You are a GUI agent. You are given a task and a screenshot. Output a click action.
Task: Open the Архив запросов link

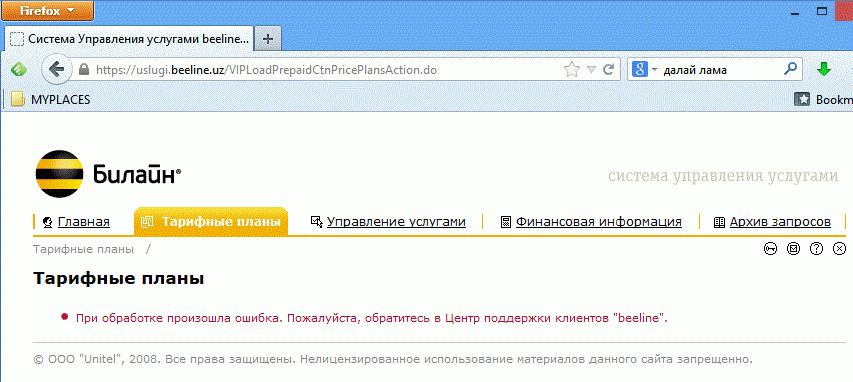click(x=780, y=221)
